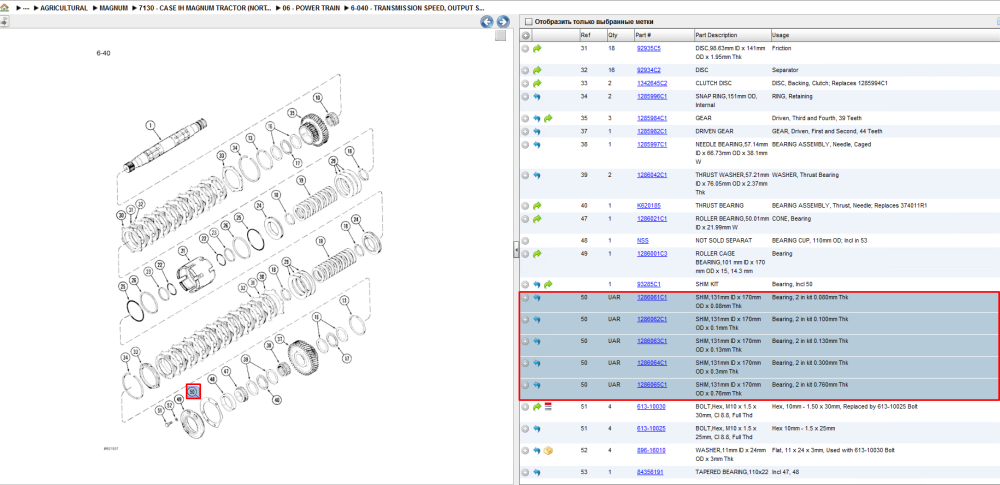Add SHIM 1286963C1 row with plus icon

tap(526, 341)
